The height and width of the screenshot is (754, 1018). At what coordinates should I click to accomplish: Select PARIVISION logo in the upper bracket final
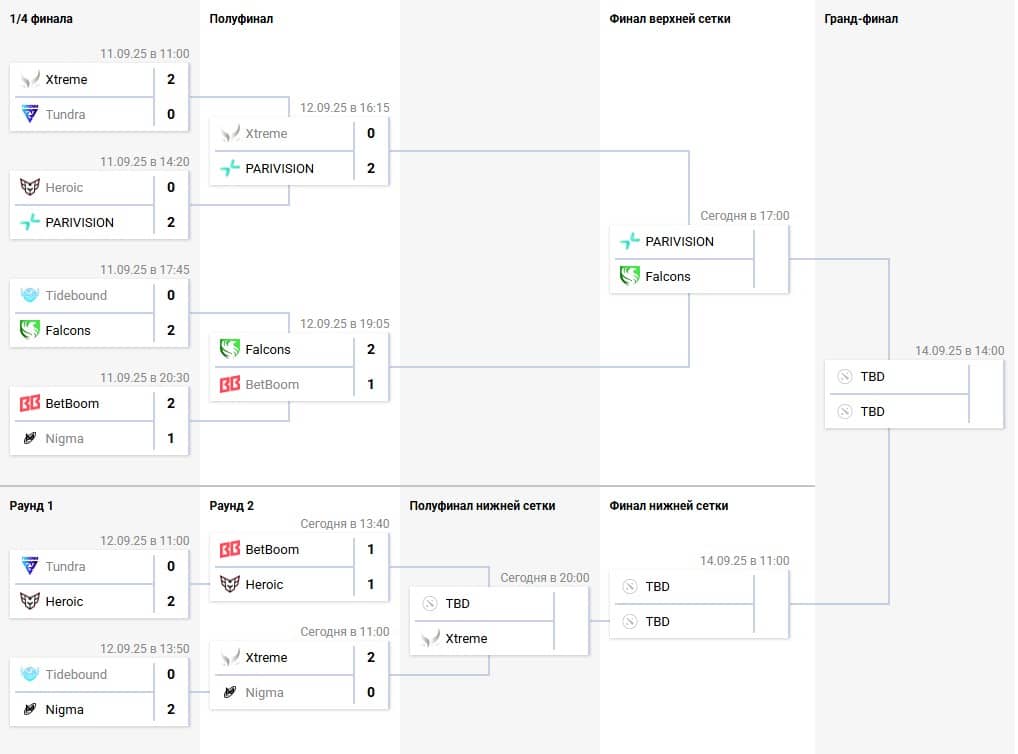coord(630,241)
